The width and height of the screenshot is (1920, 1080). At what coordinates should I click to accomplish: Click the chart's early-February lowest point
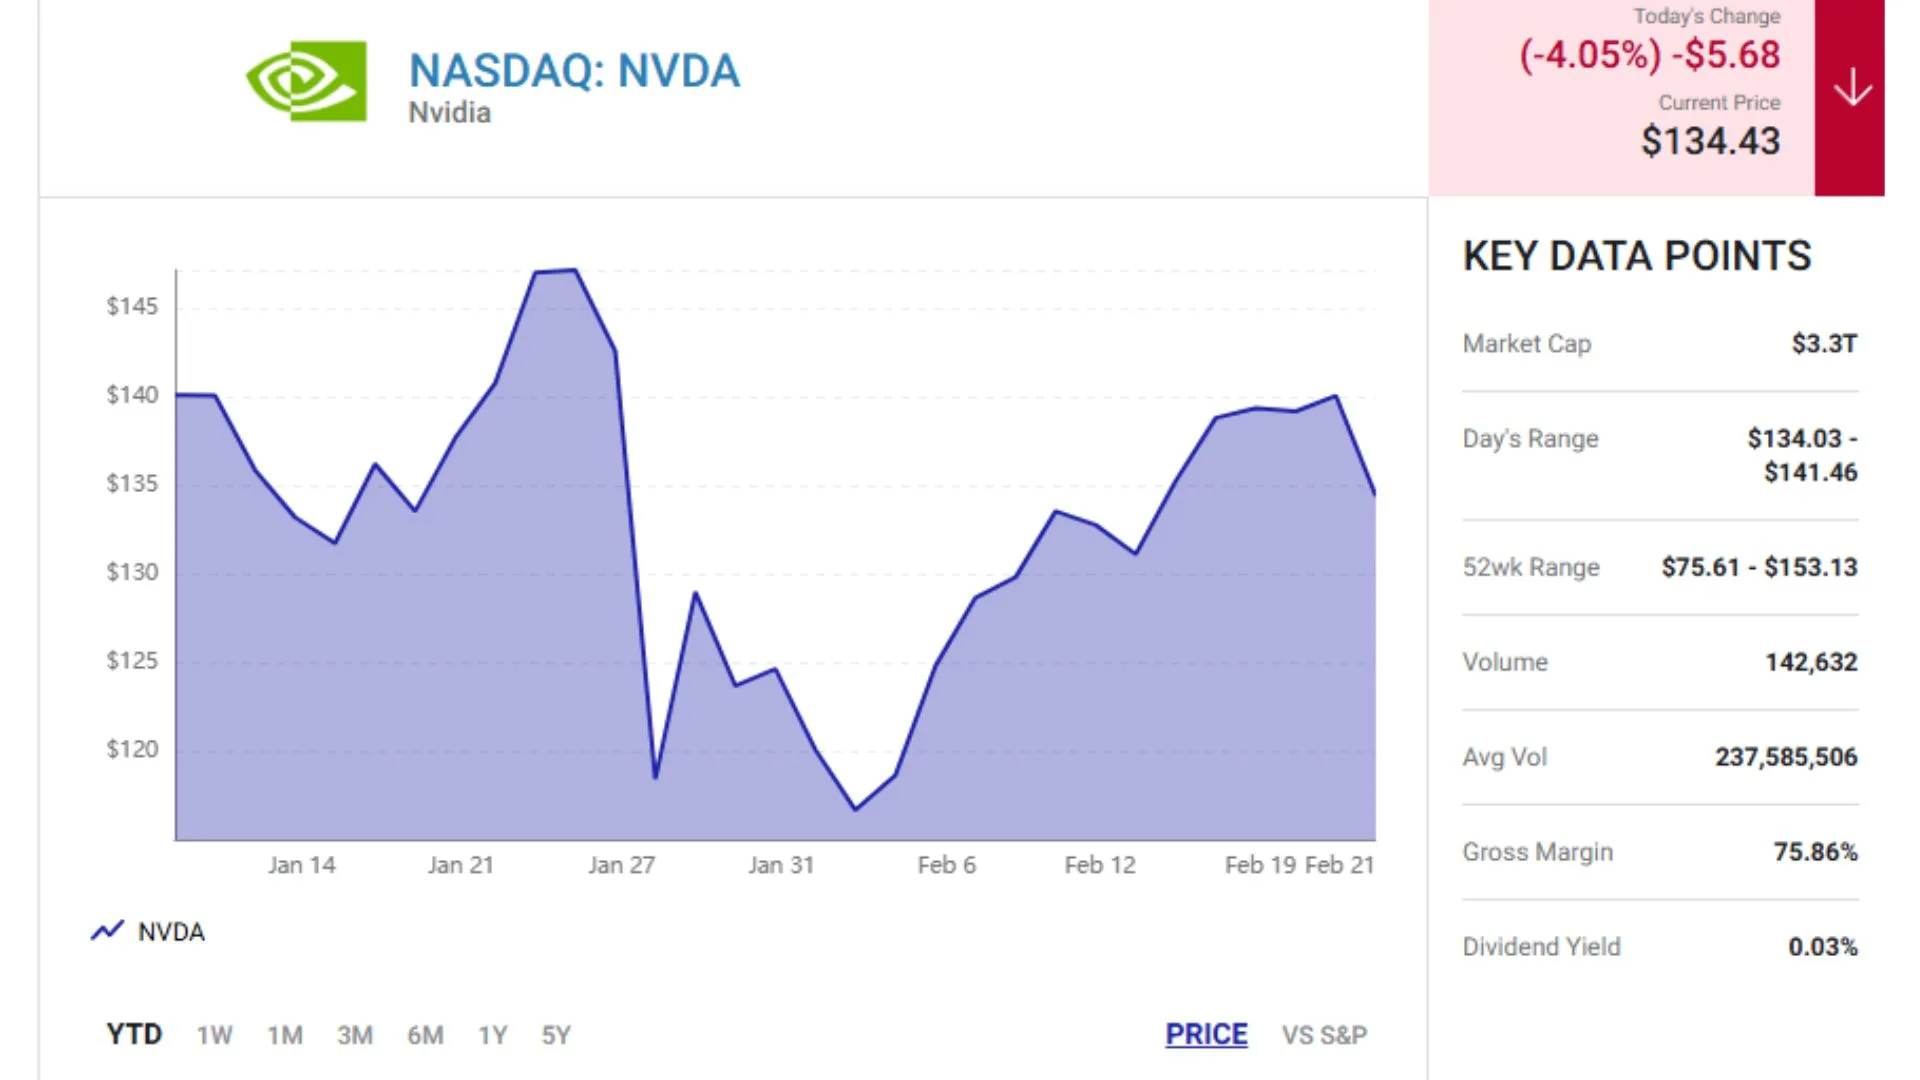(856, 809)
